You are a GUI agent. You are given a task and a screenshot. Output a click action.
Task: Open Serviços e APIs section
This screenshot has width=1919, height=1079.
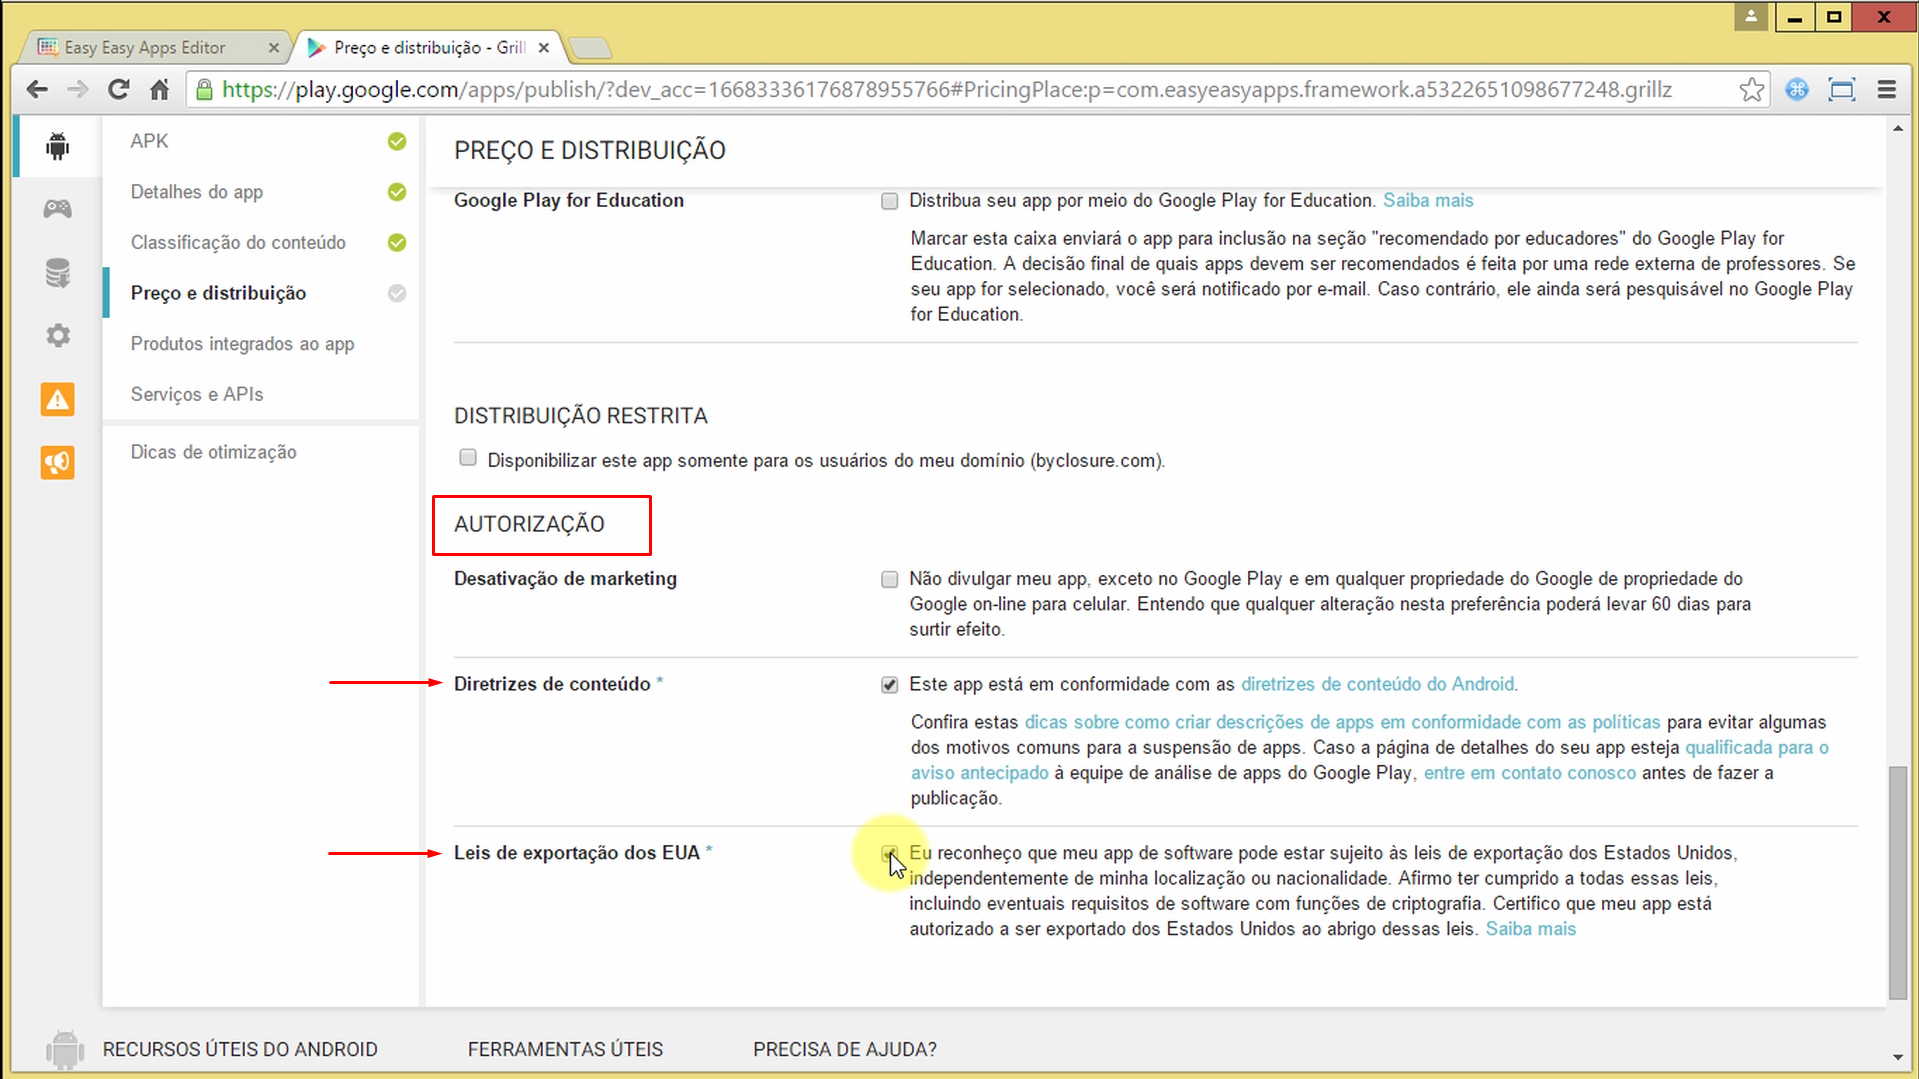point(196,394)
